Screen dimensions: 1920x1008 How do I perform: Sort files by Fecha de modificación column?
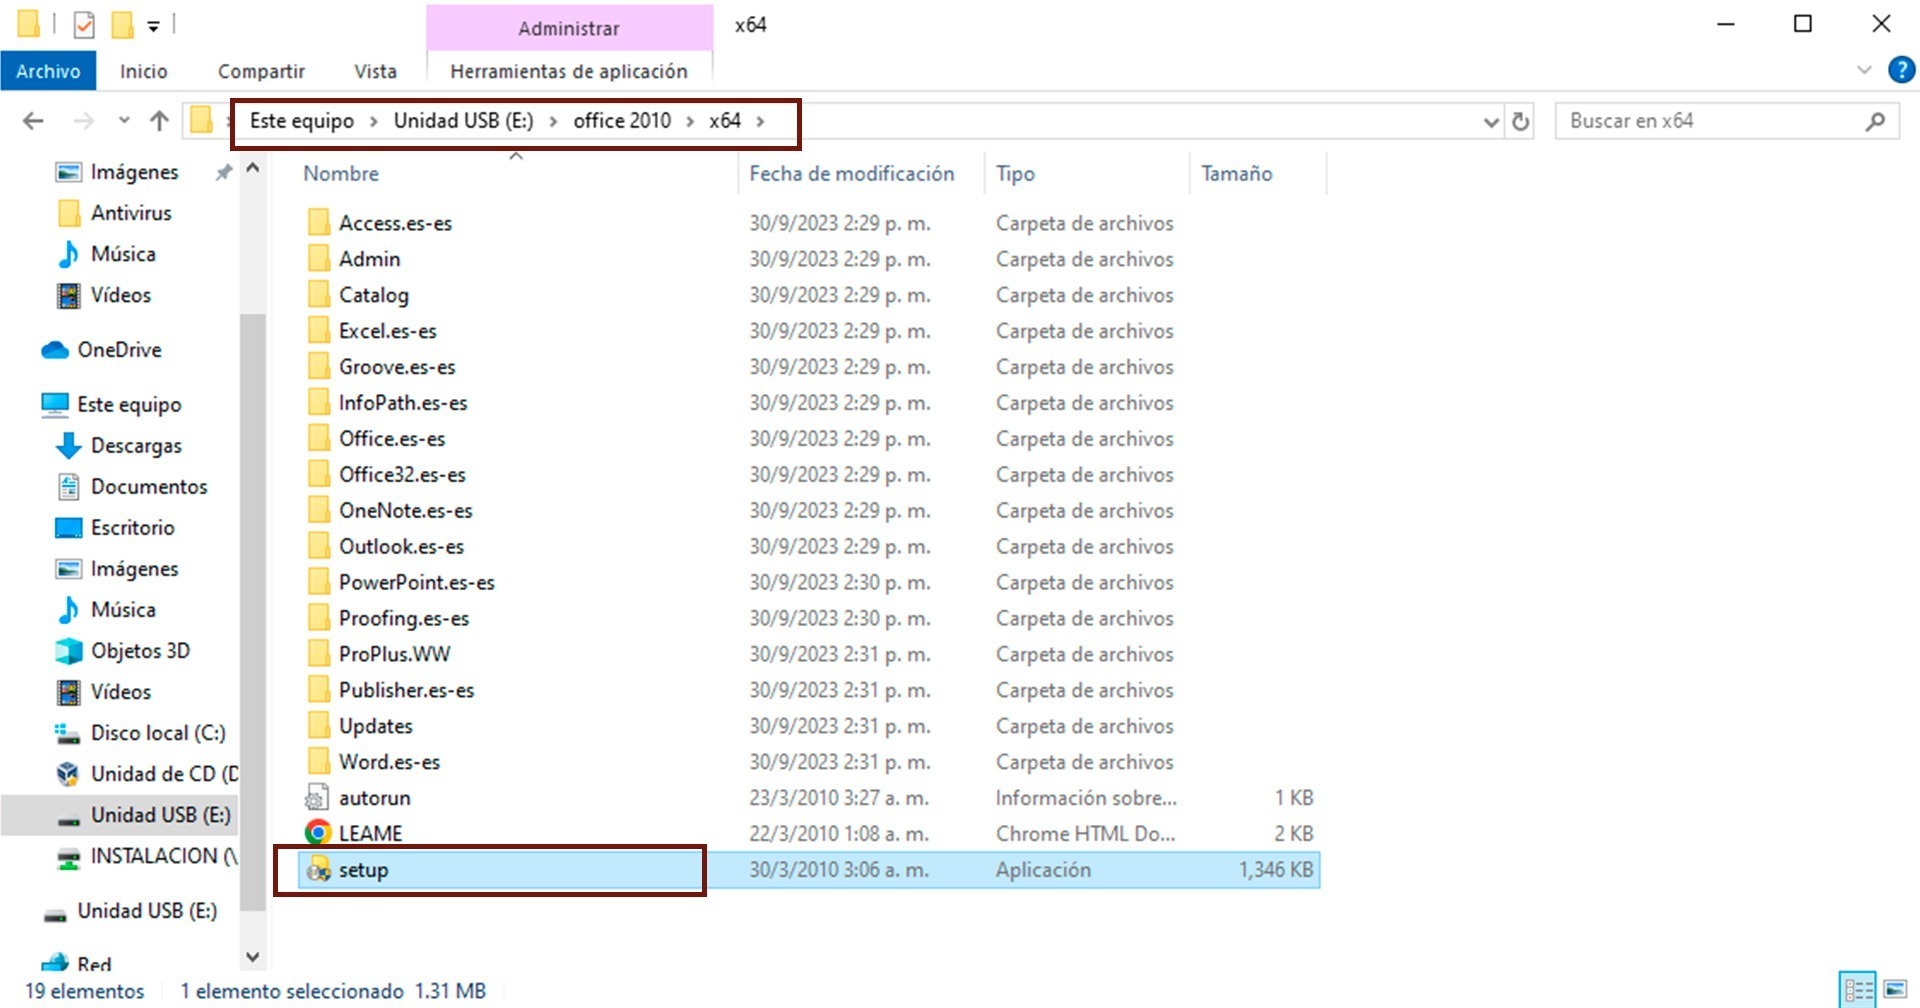point(851,174)
